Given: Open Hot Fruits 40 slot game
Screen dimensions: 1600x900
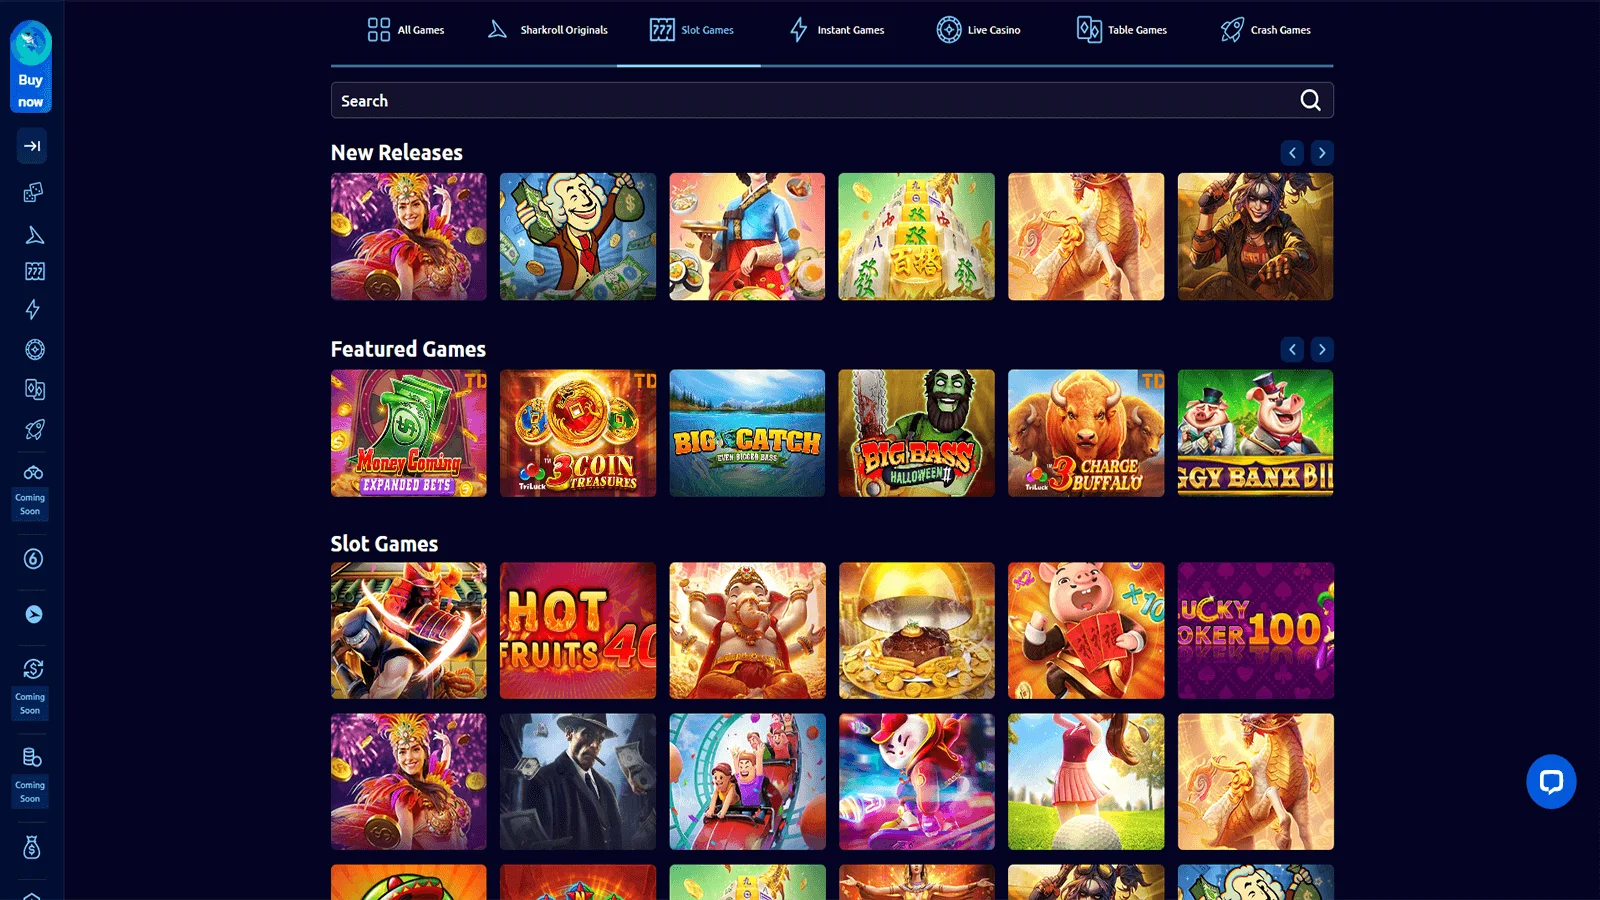Looking at the screenshot, I should [578, 630].
